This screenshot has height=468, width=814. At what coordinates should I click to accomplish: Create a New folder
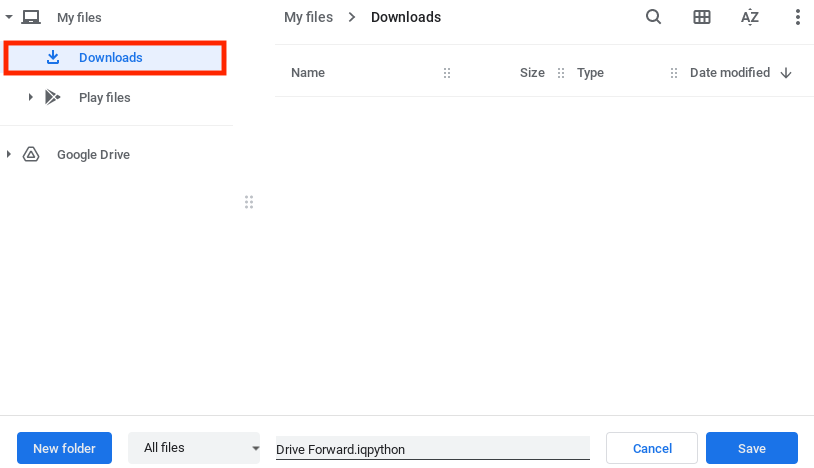click(x=64, y=448)
